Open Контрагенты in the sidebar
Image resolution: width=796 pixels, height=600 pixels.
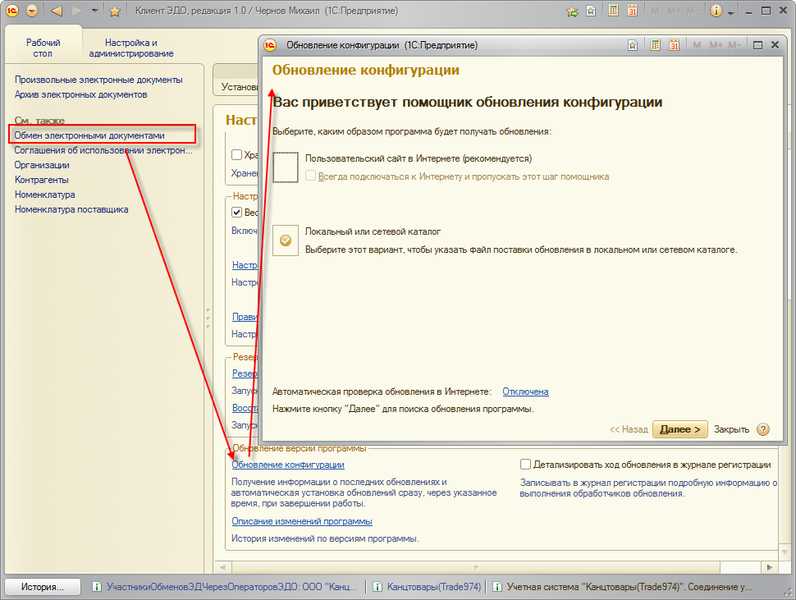tap(41, 180)
